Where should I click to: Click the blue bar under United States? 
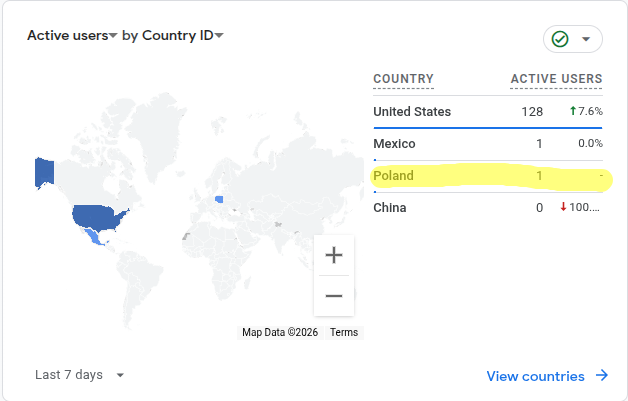point(487,127)
